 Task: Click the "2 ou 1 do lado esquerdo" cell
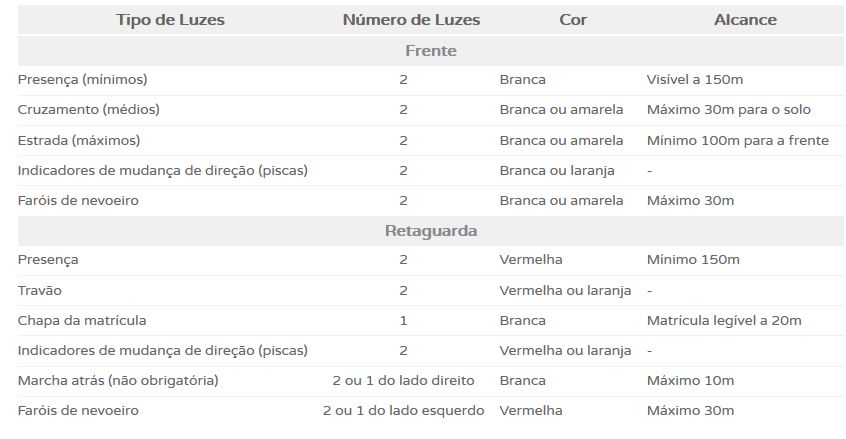point(403,411)
